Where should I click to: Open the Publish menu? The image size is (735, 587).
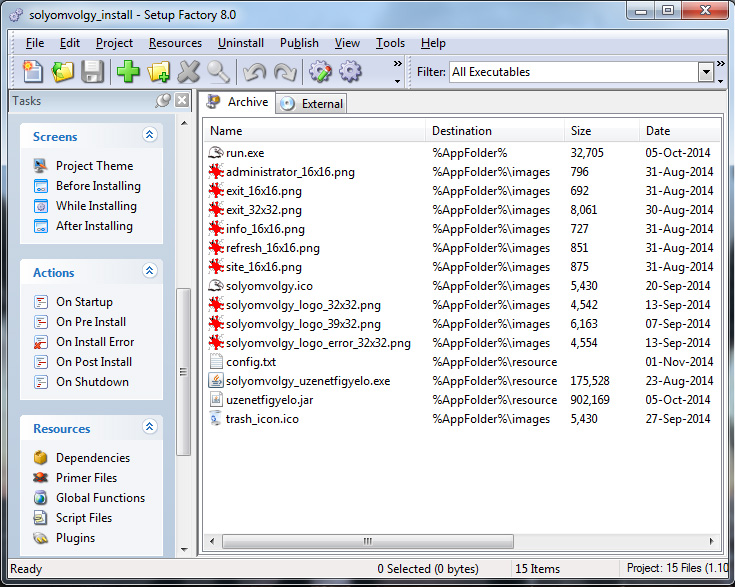(x=299, y=43)
